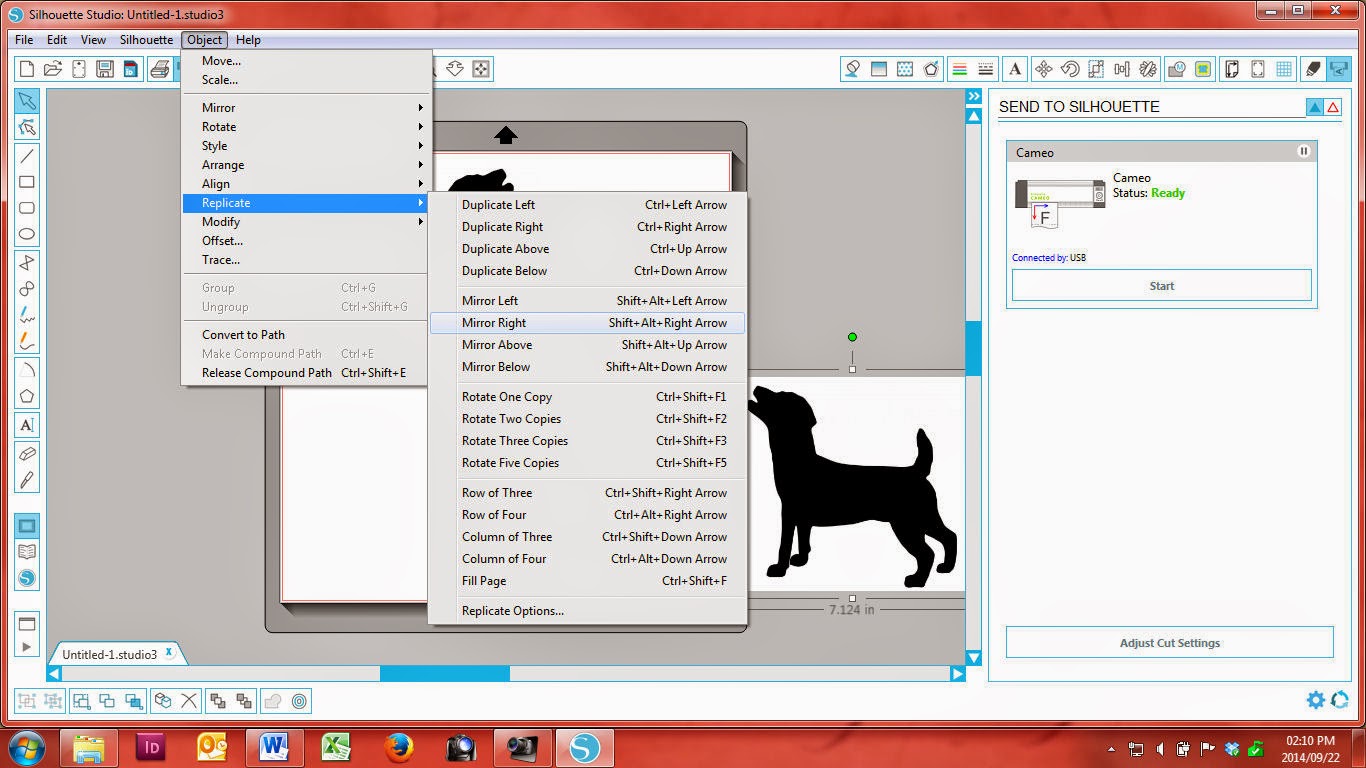Image resolution: width=1366 pixels, height=768 pixels.
Task: Click the Send to Silhouette toolbar icon
Action: click(x=1339, y=69)
